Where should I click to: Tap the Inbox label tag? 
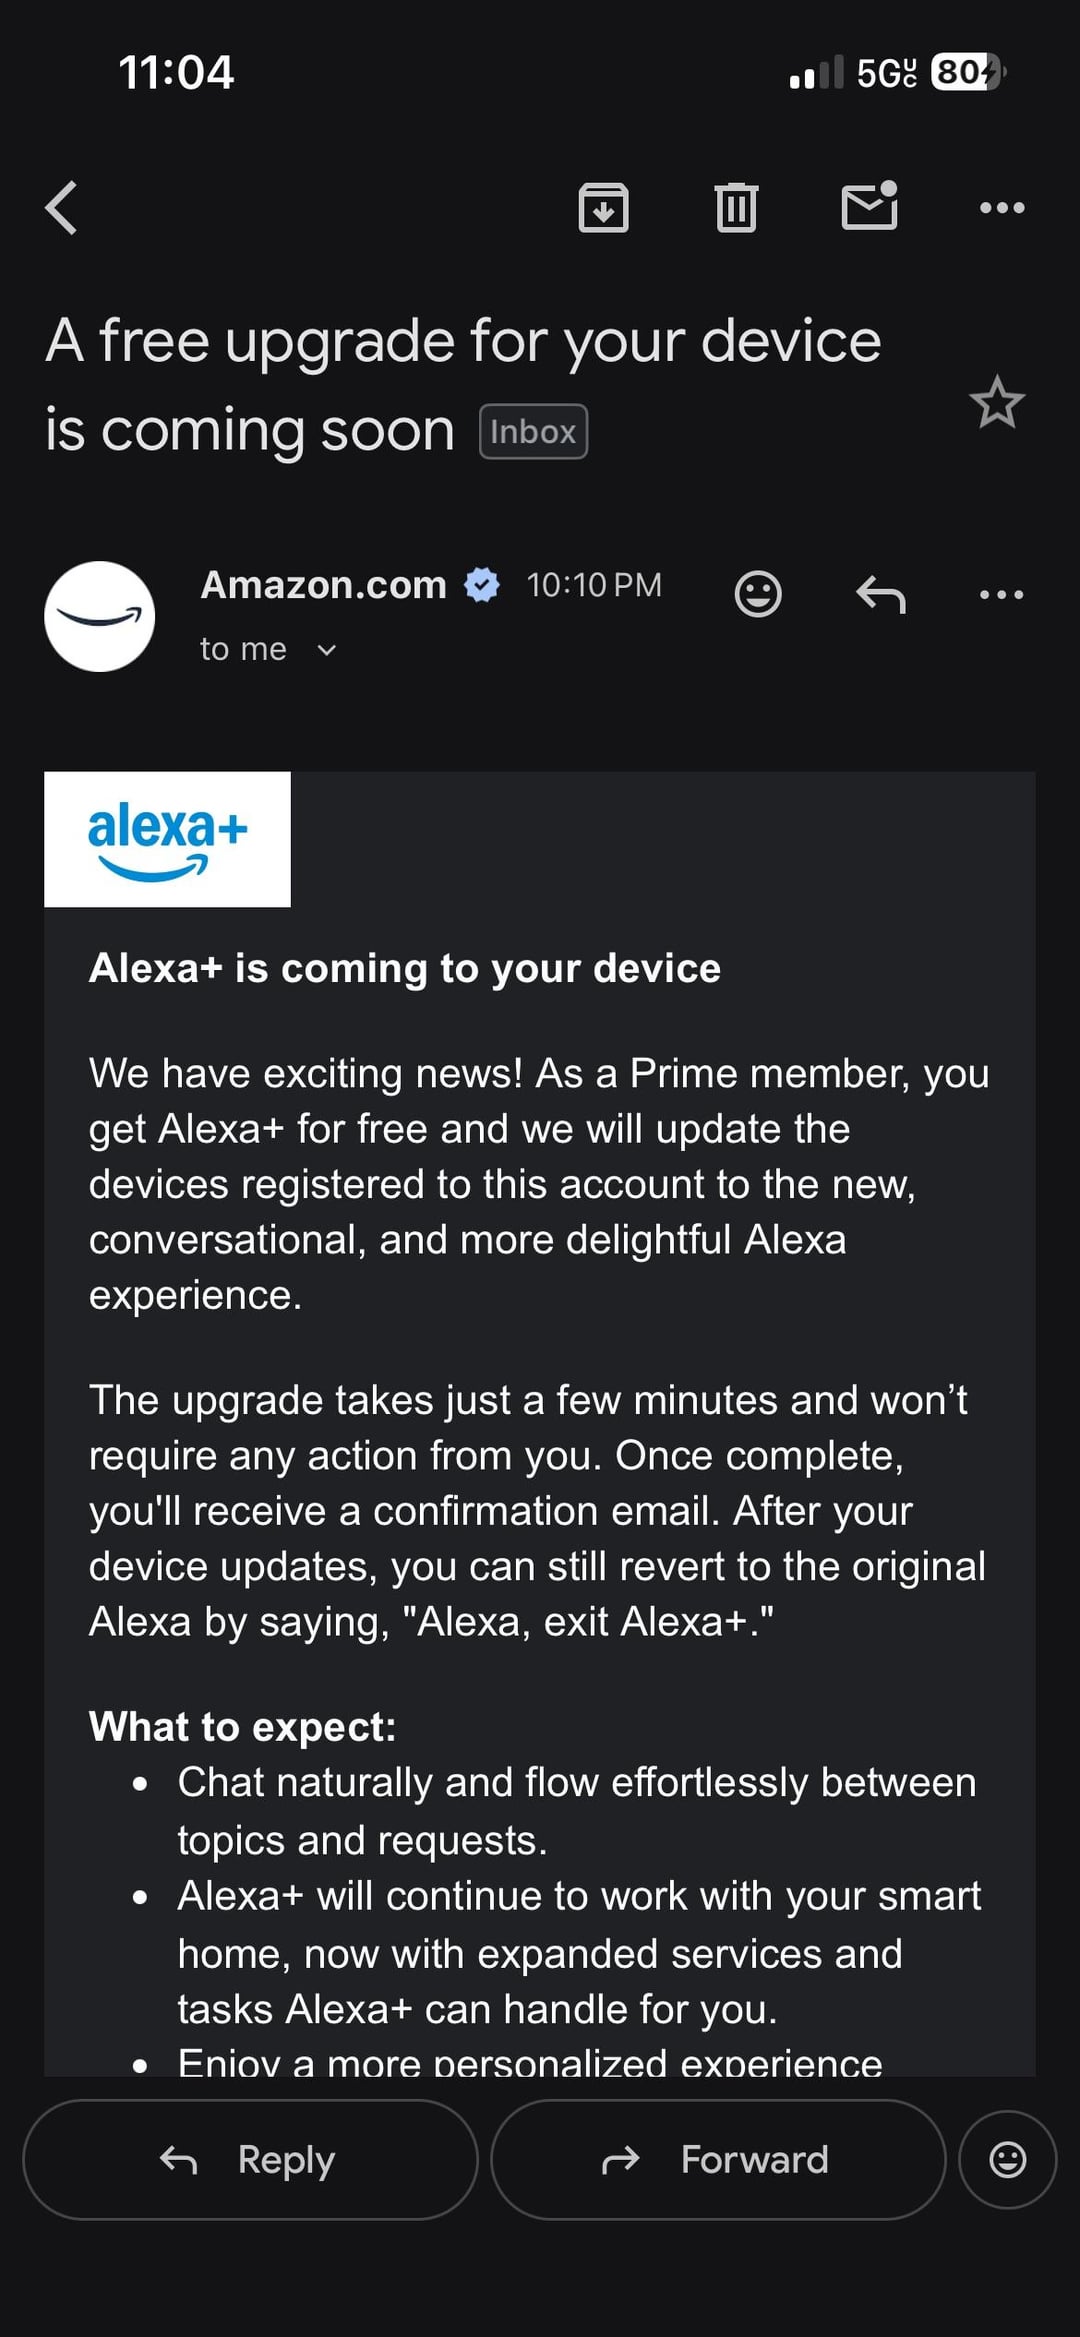[x=533, y=432]
